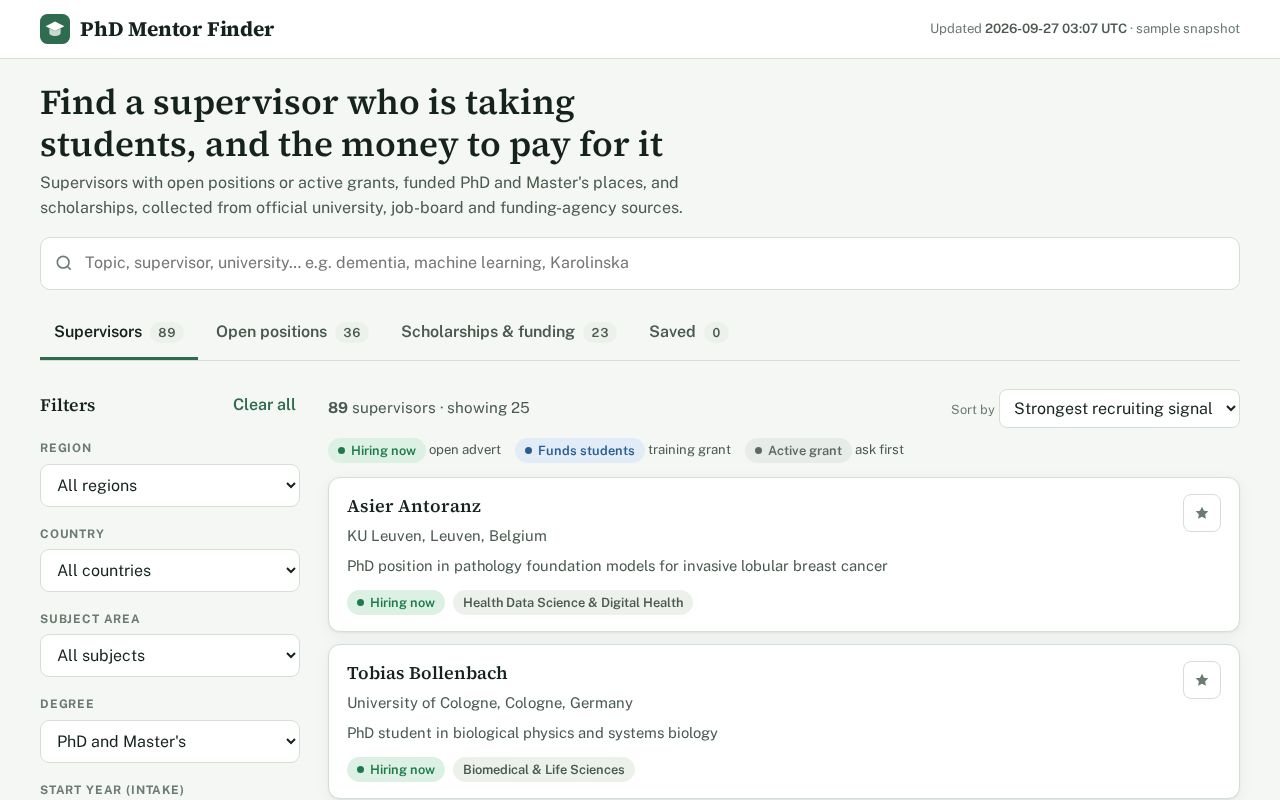The height and width of the screenshot is (800, 1280).
Task: Click the Health Data Science & Digital Health tag
Action: point(573,602)
